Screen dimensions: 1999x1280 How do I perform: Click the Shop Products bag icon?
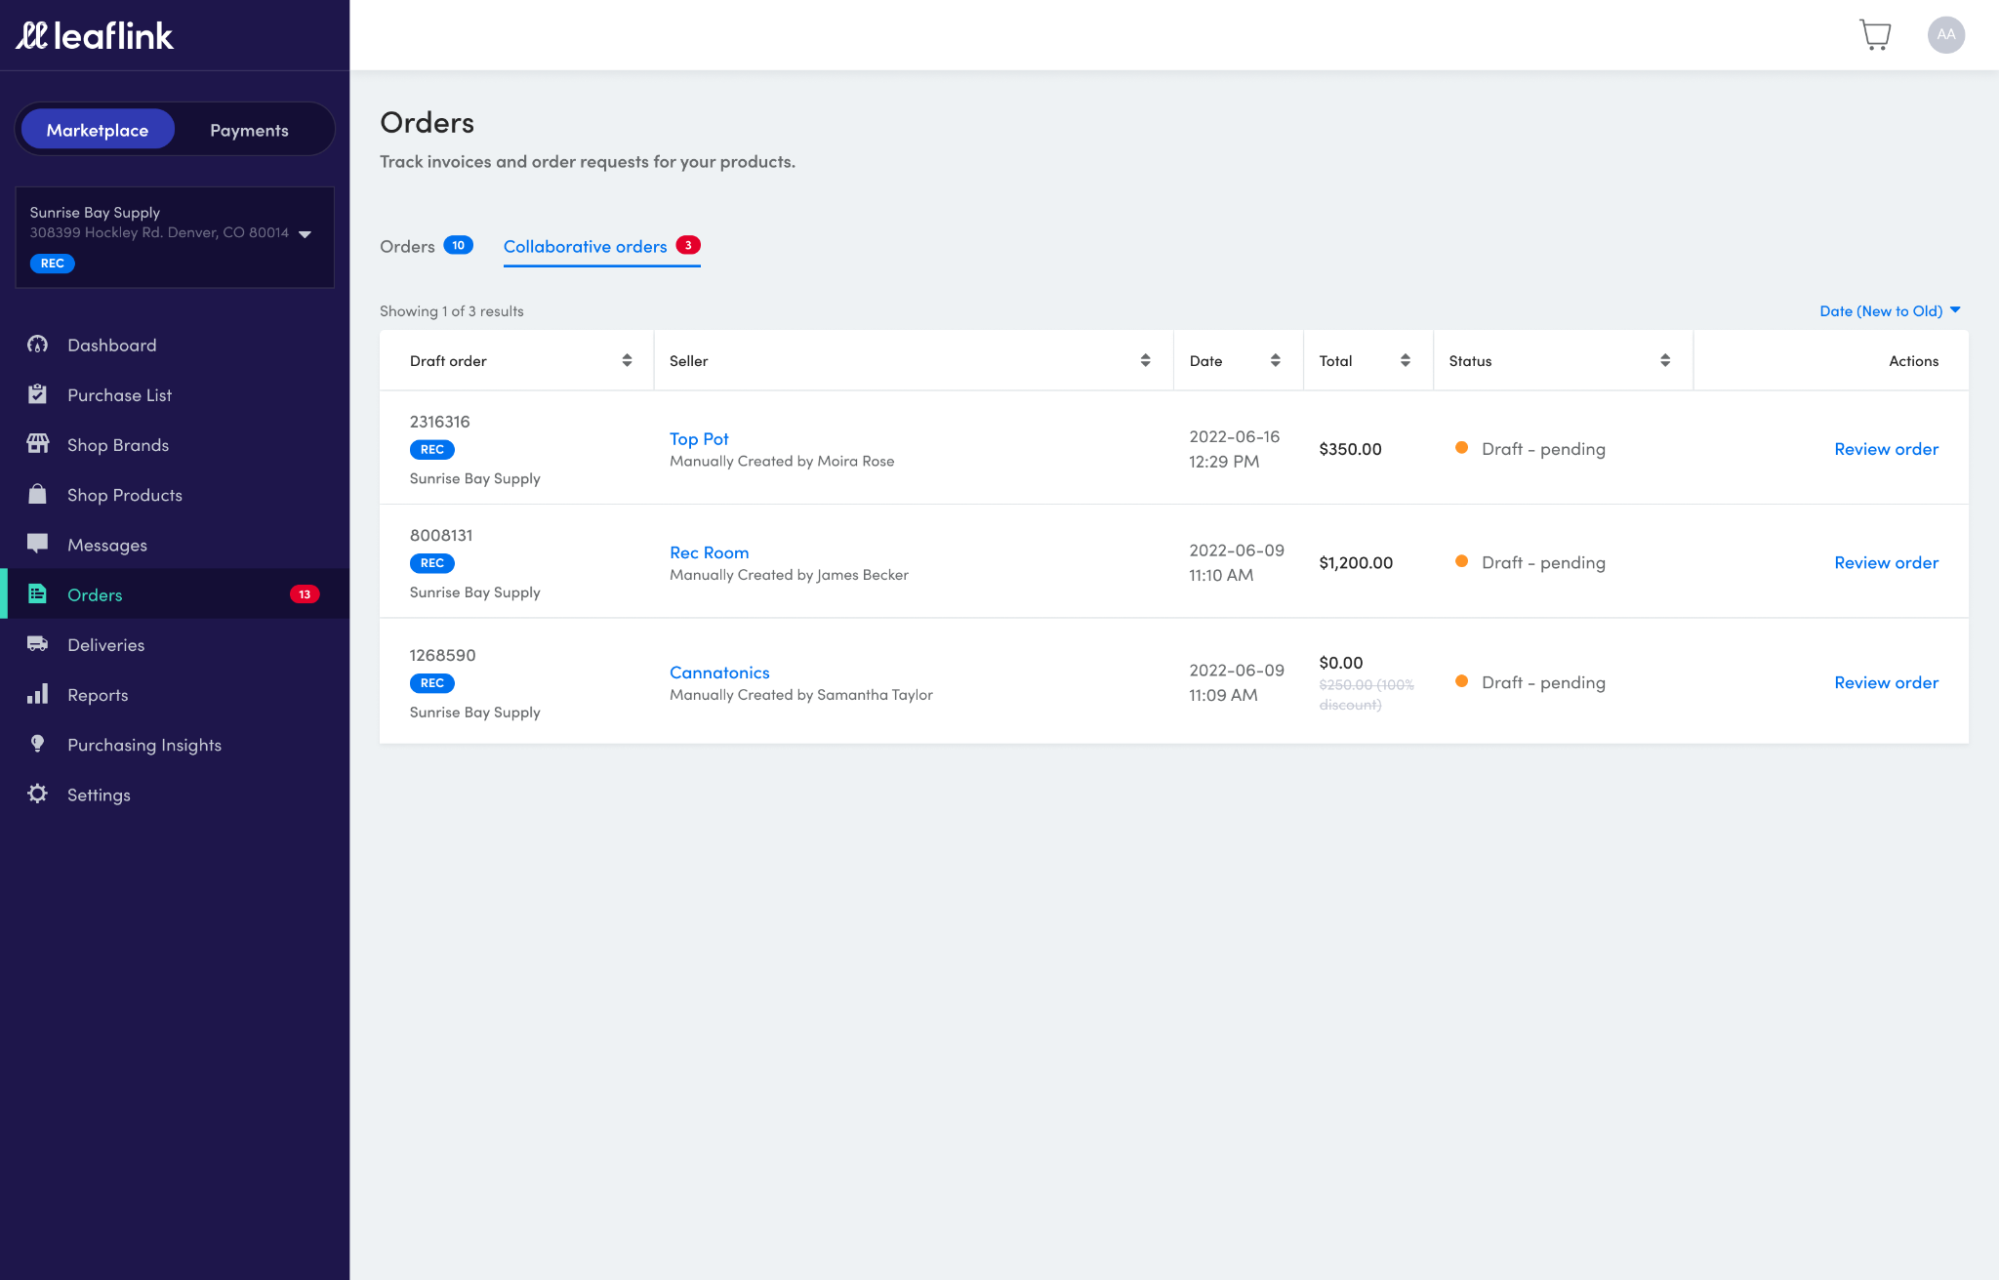(x=38, y=494)
